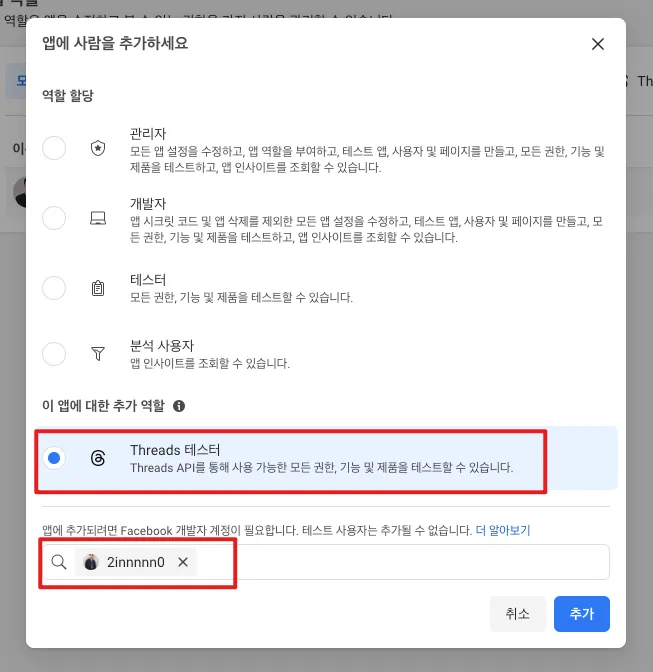This screenshot has width=653, height=672.
Task: Click inside the user search field
Action: pos(326,562)
